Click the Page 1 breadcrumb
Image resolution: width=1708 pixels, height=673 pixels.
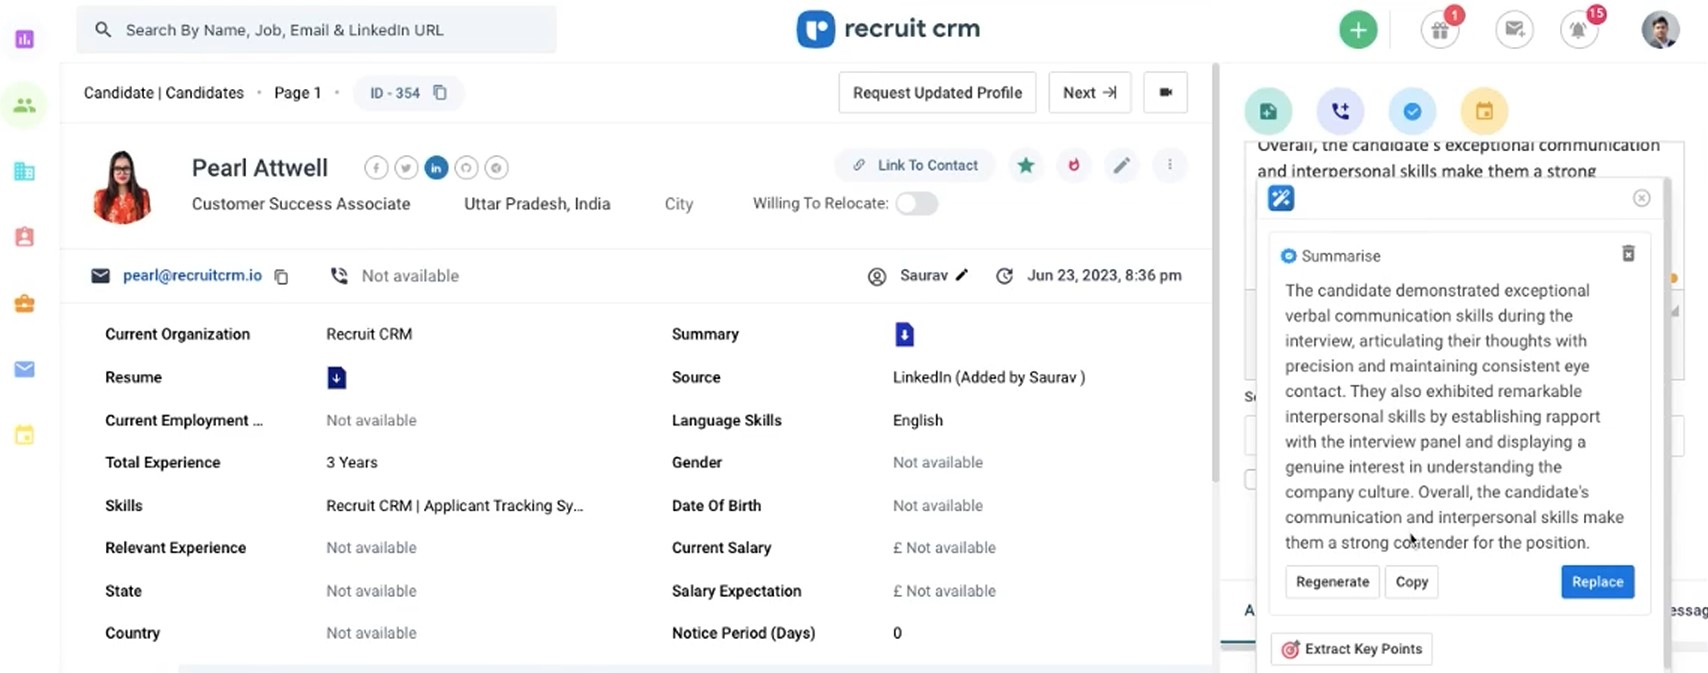coord(297,93)
